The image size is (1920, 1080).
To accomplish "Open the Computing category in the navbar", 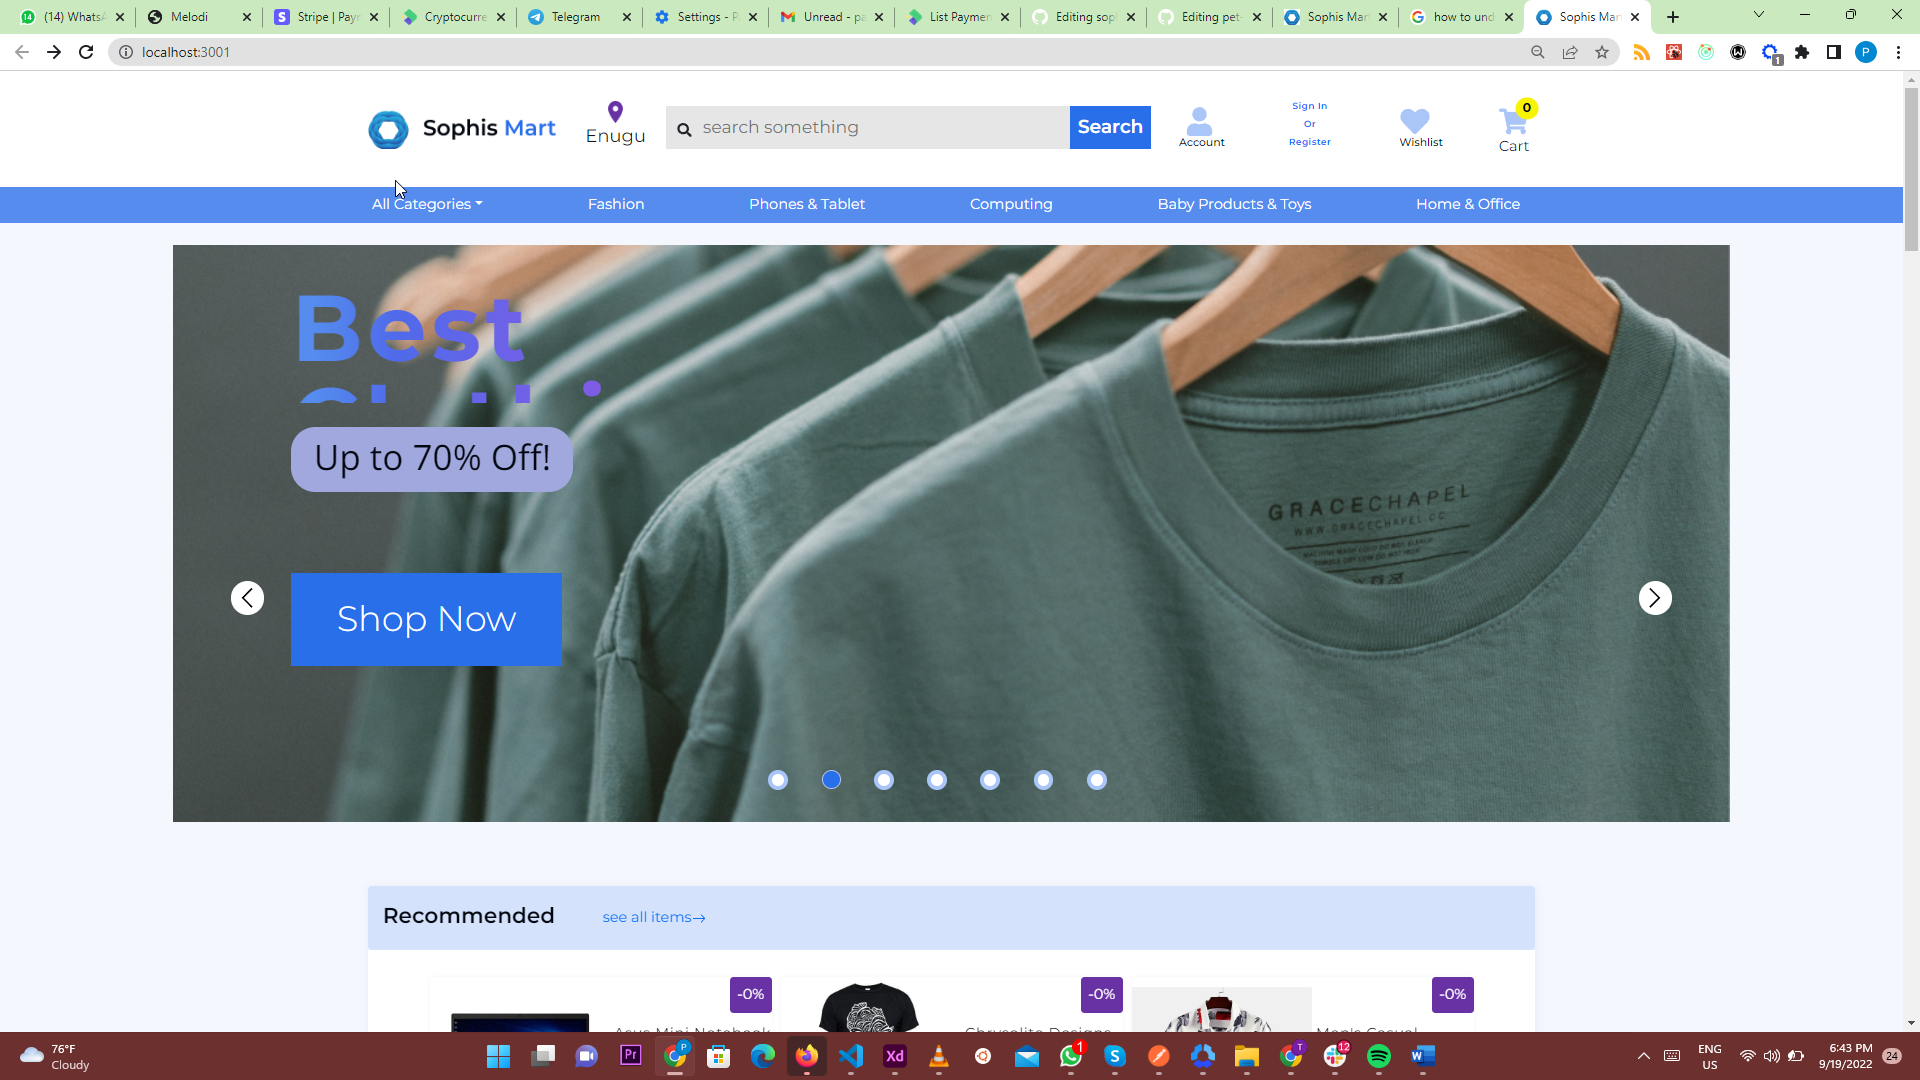I will coord(1011,204).
